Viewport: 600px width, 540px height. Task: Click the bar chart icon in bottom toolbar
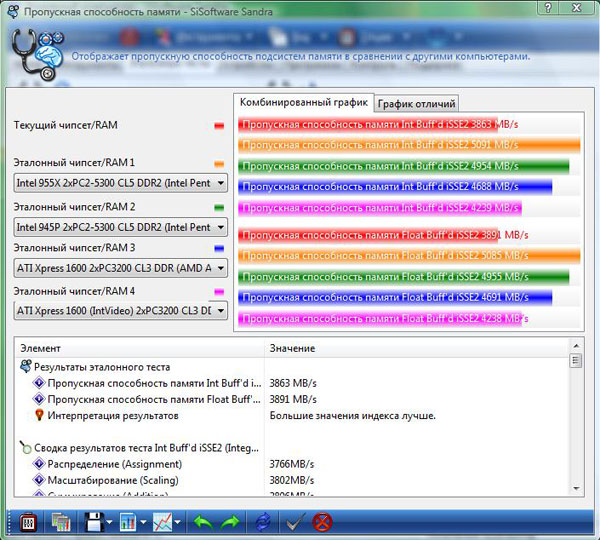coord(128,522)
